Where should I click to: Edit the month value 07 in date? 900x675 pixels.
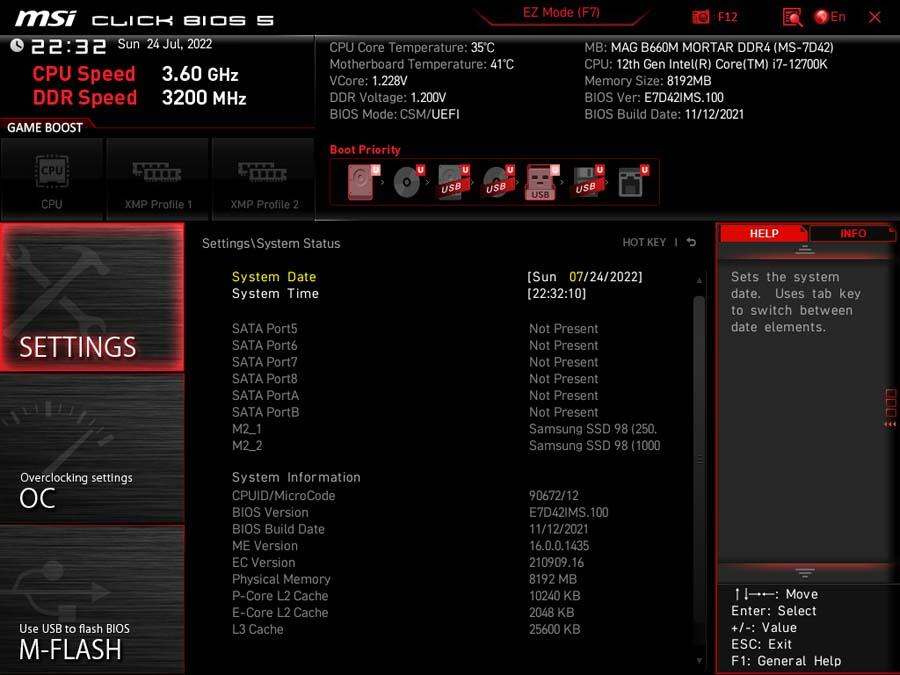[576, 277]
